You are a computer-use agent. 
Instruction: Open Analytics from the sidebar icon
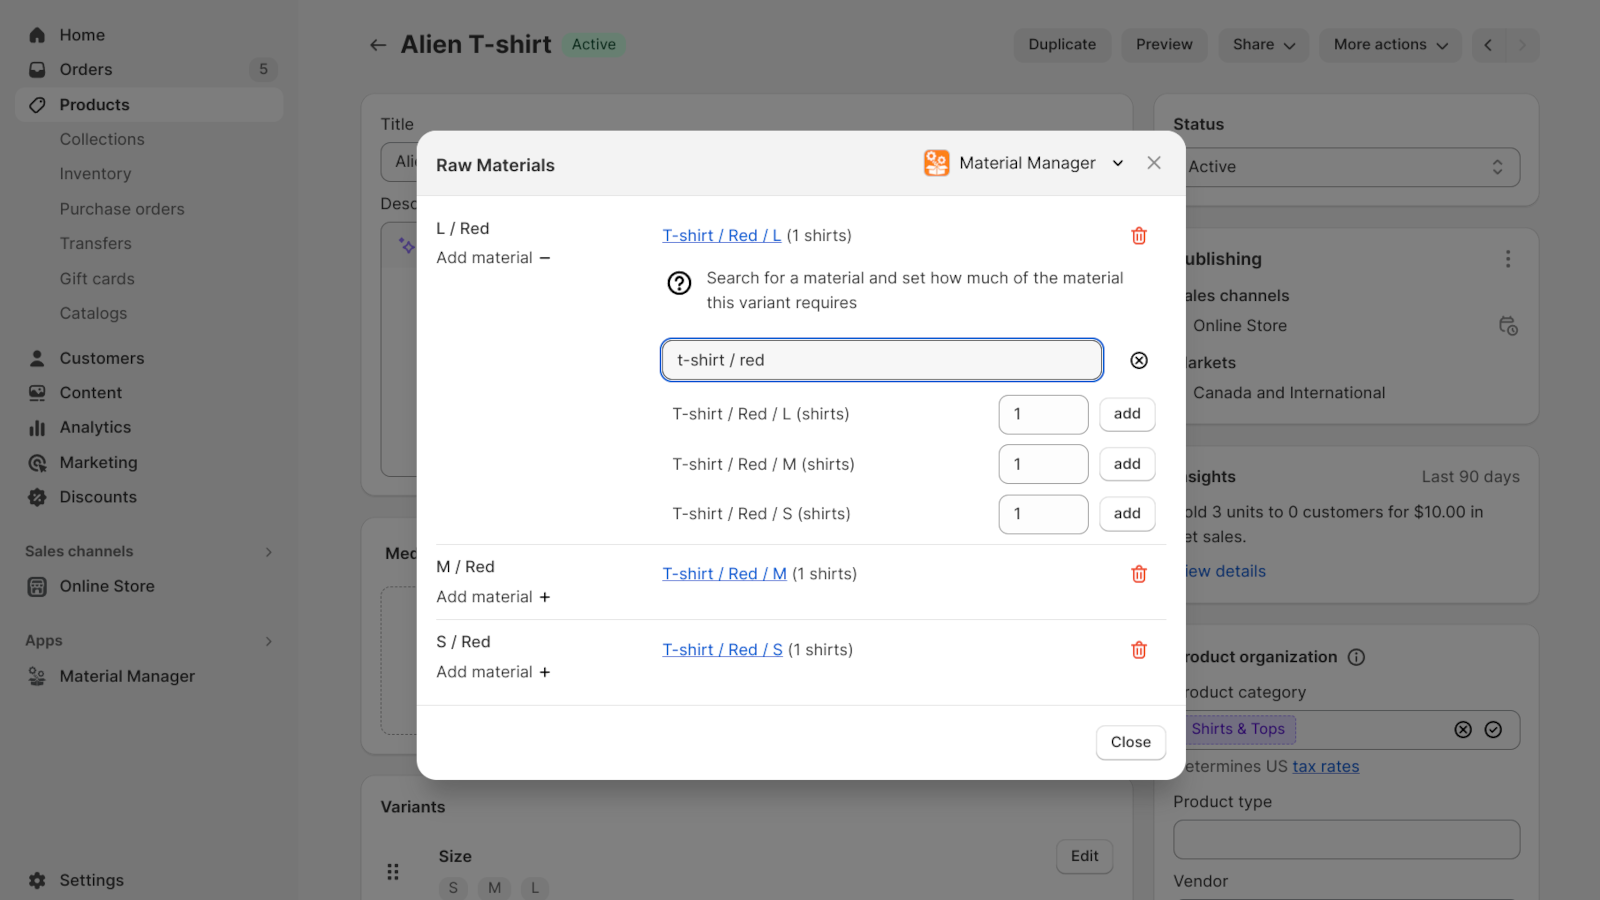(37, 427)
